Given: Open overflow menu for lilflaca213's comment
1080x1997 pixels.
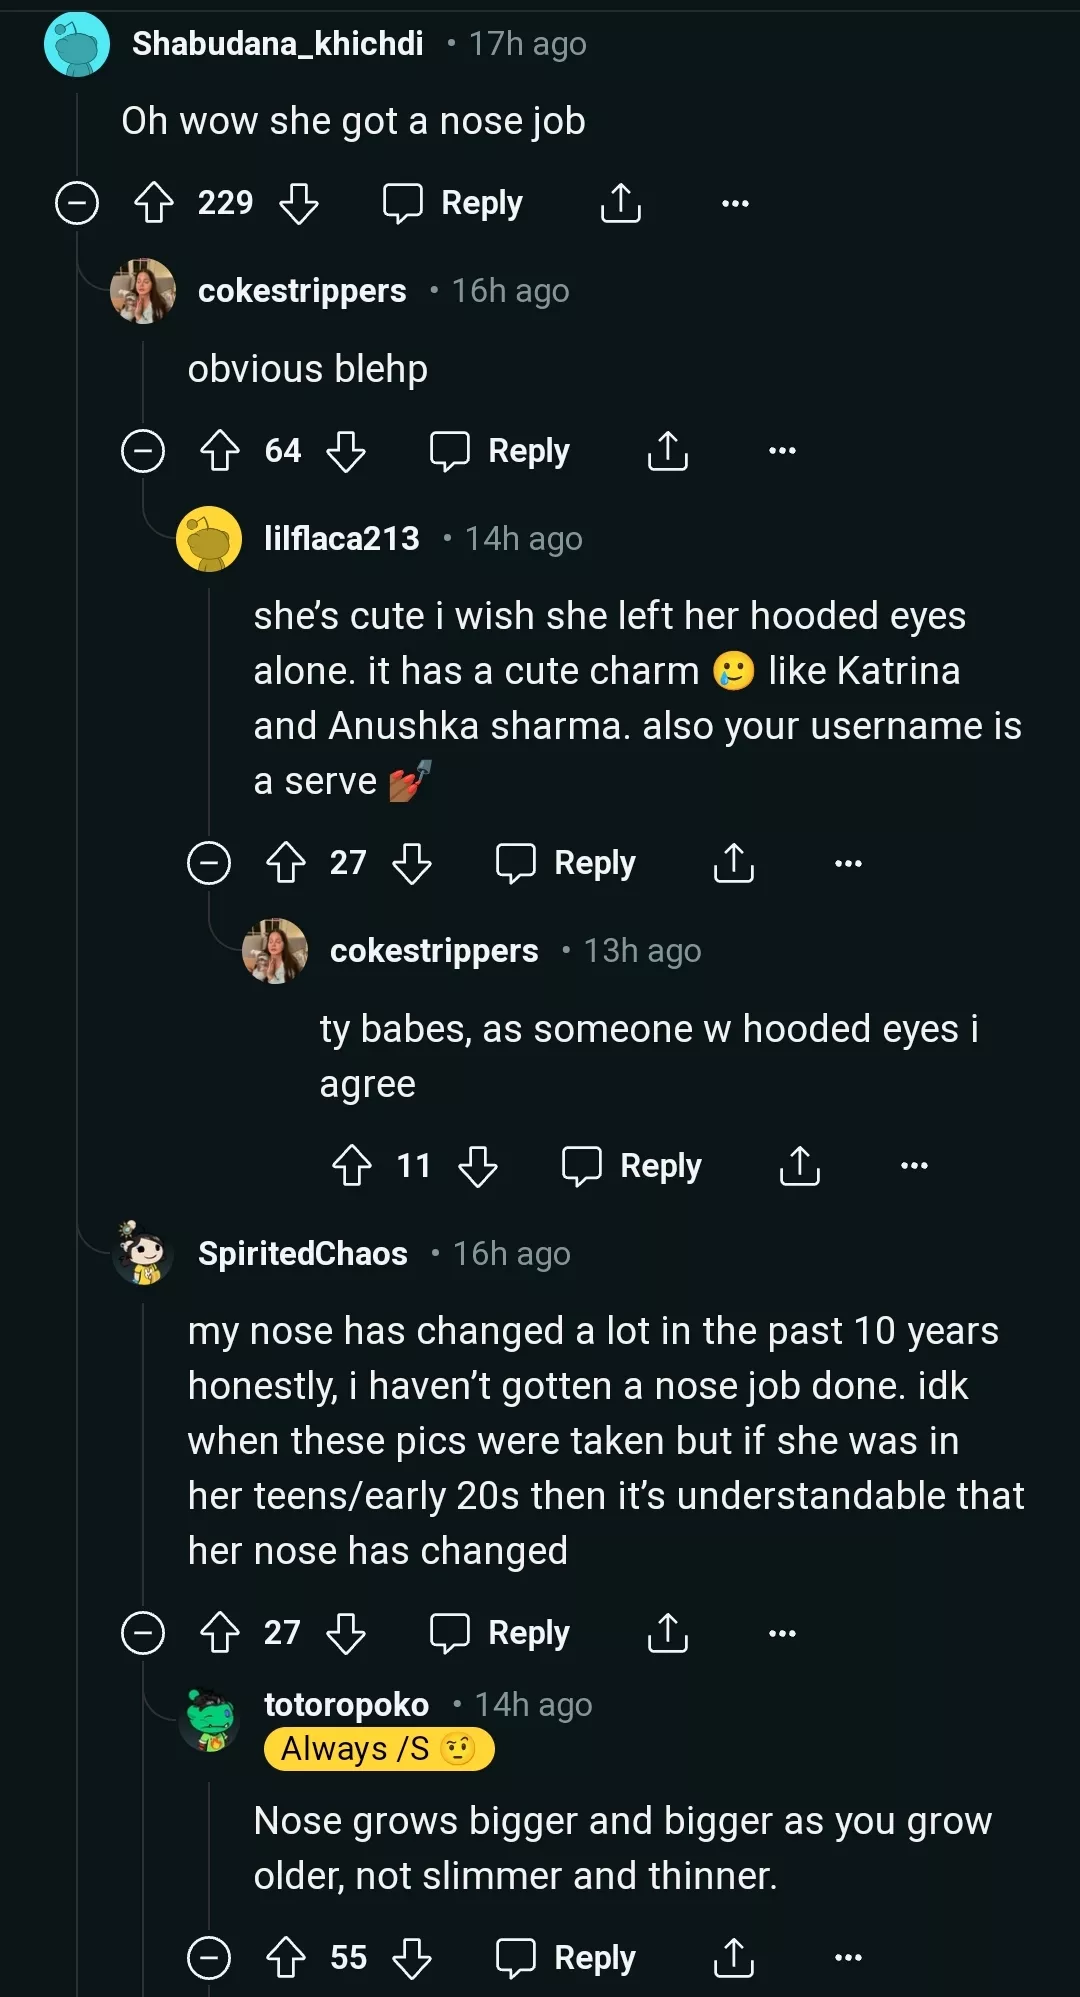Looking at the screenshot, I should click(848, 863).
